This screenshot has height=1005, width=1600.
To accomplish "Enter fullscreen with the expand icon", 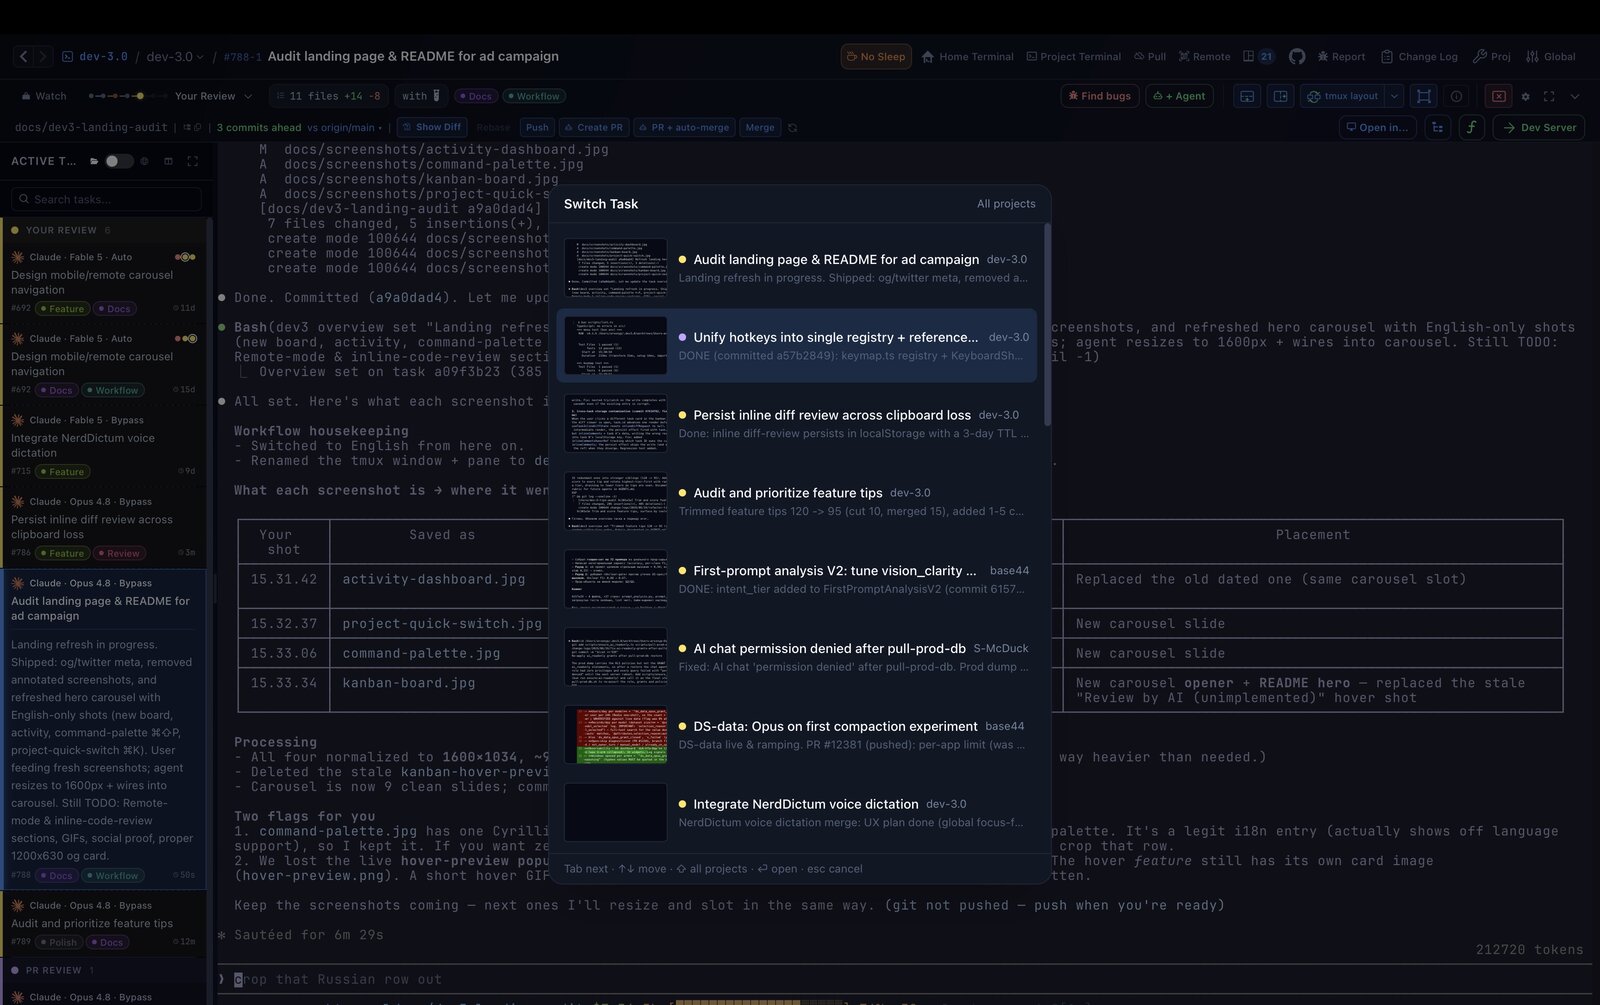I will [1549, 96].
